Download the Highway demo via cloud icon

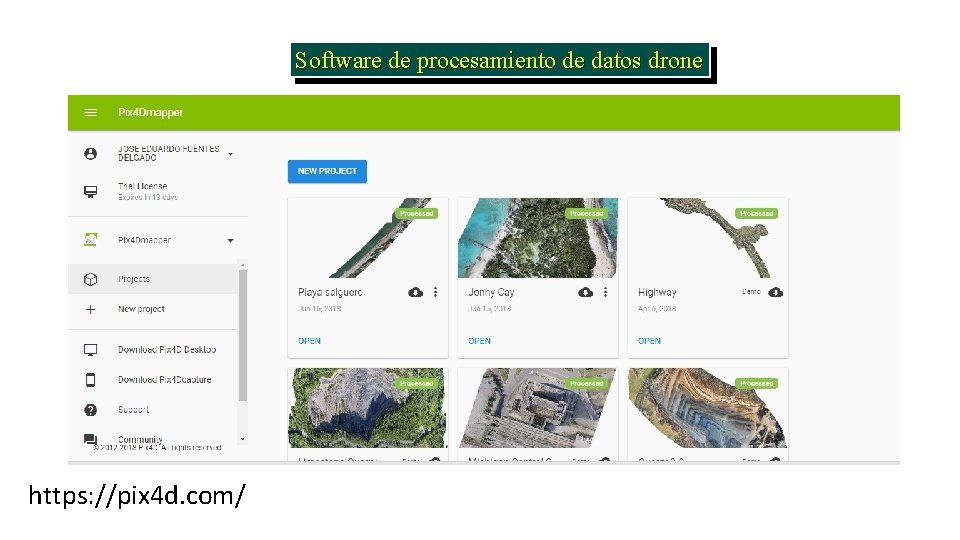click(x=776, y=292)
